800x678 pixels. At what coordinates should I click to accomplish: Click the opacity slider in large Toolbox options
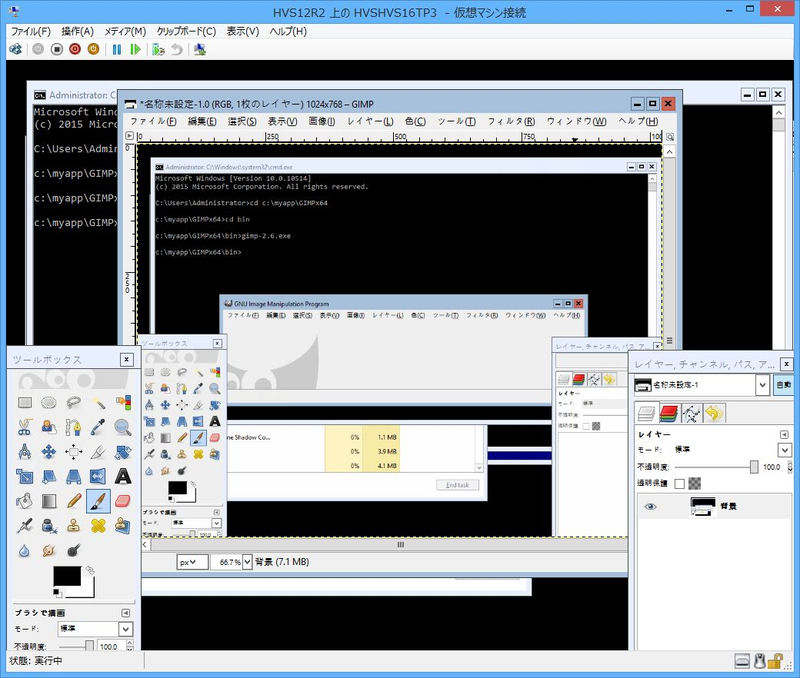(77, 646)
